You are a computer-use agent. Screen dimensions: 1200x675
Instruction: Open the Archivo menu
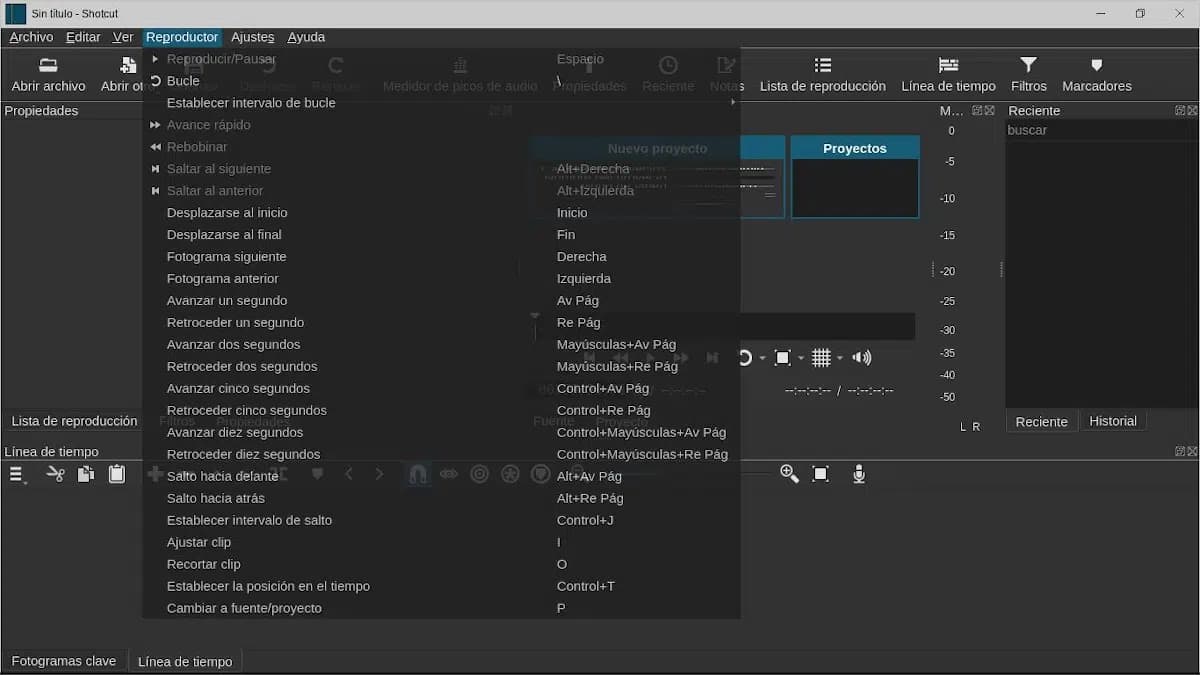pos(31,37)
